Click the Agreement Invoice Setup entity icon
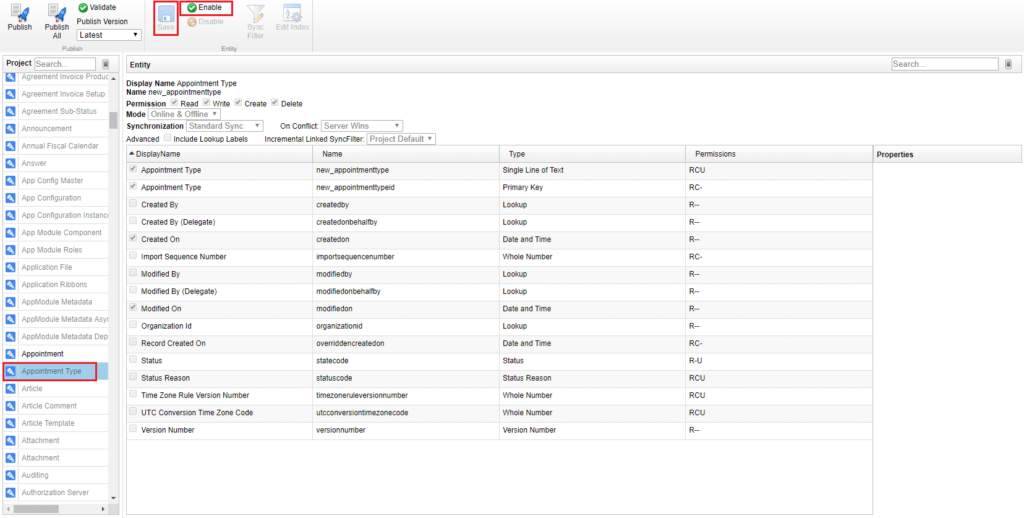 tap(10, 94)
